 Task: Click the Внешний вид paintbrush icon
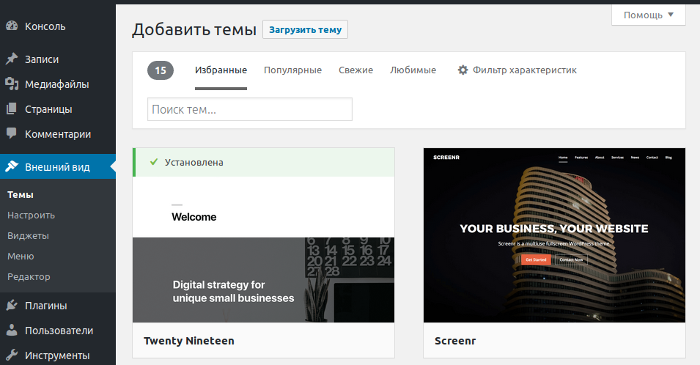[x=12, y=166]
